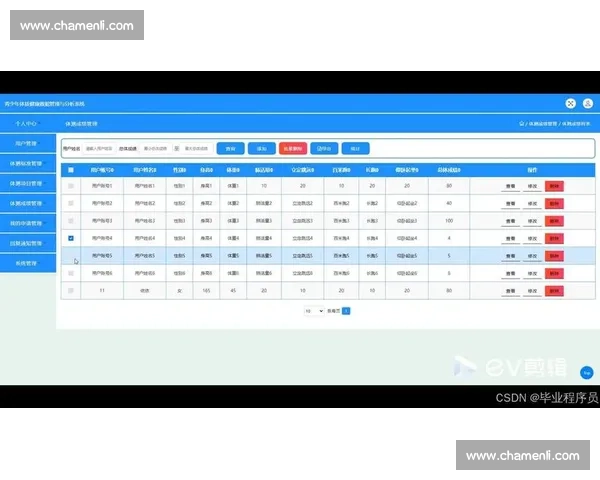Check the checkbox for row 用户账号1
The height and width of the screenshot is (480, 600).
point(71,186)
